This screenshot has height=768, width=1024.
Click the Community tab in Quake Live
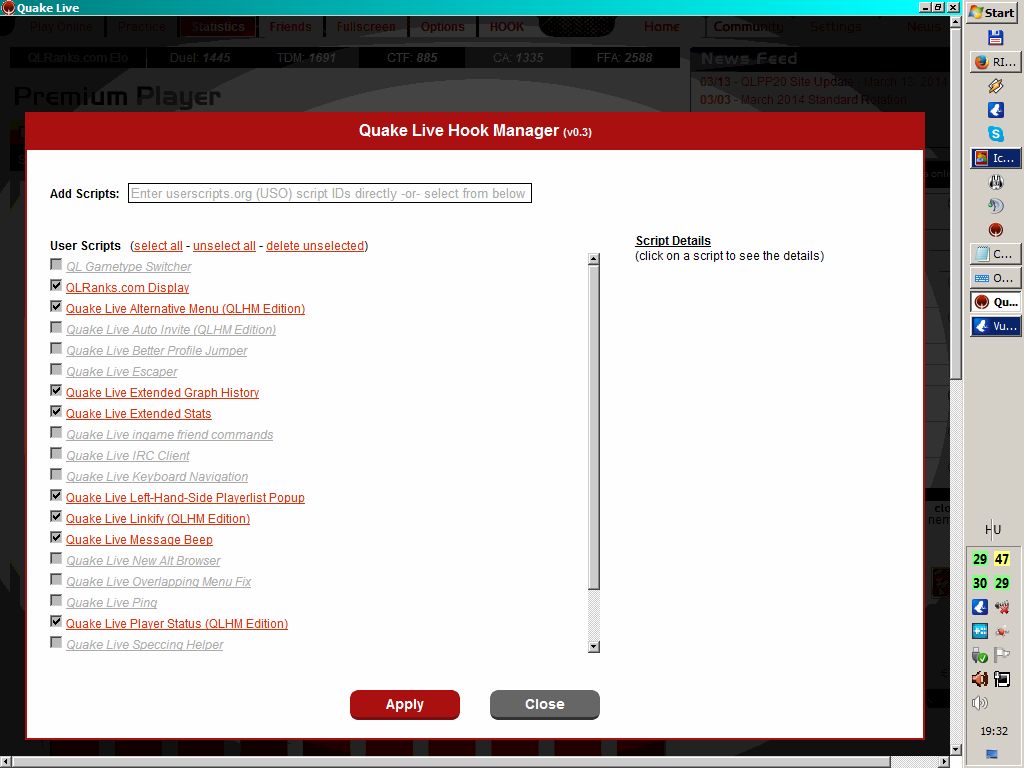click(x=748, y=27)
